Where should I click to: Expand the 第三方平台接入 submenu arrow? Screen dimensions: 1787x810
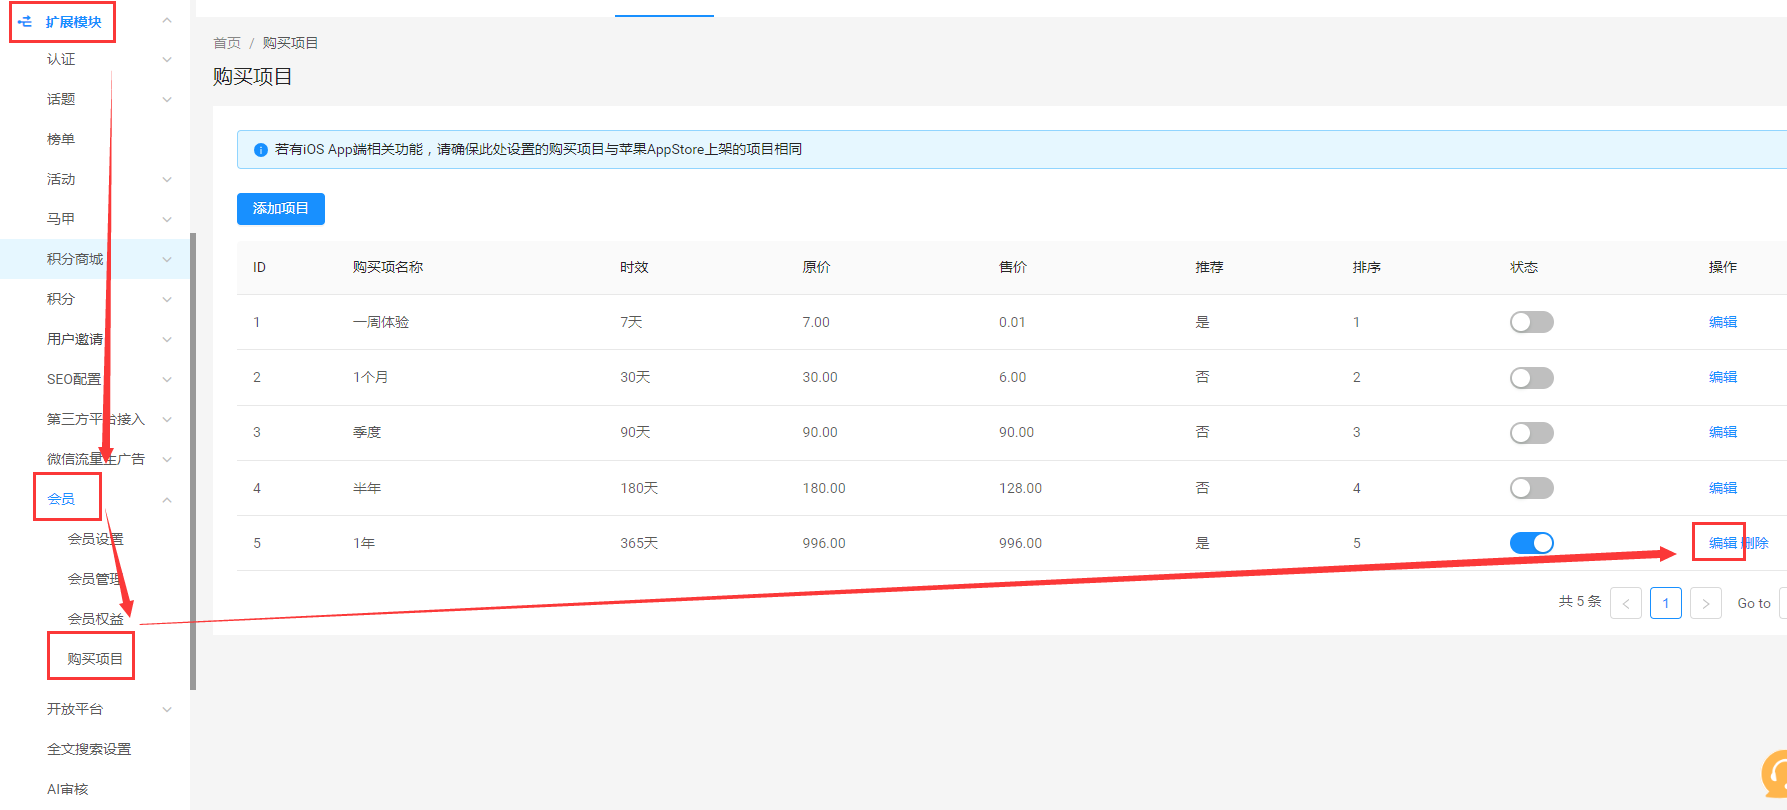(167, 420)
